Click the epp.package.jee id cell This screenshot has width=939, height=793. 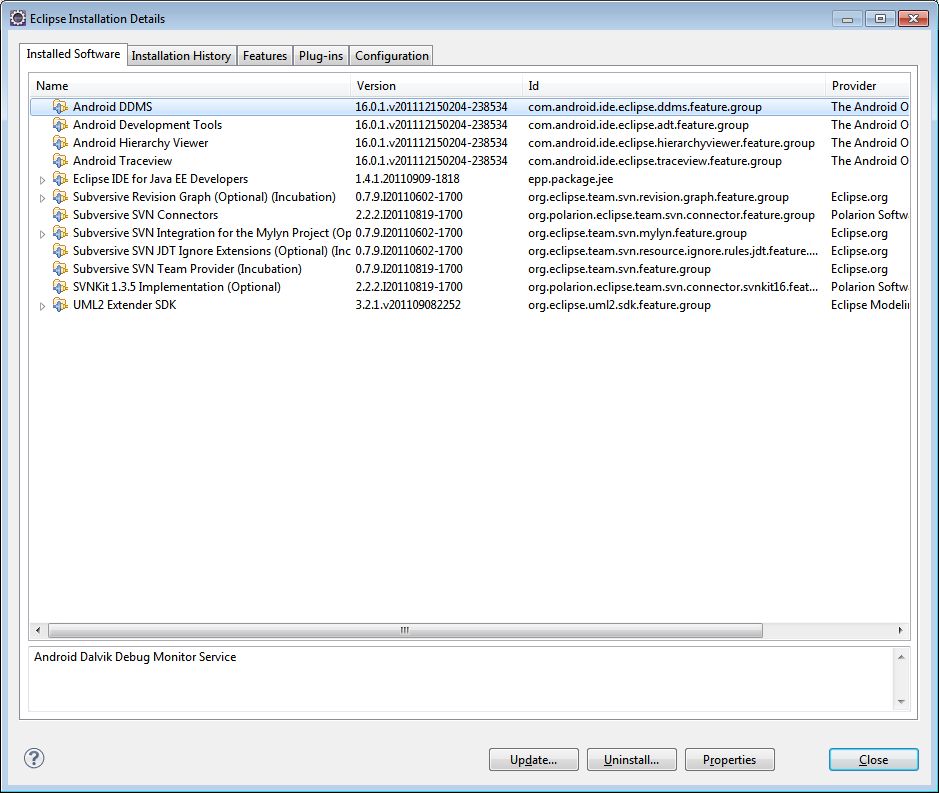571,178
